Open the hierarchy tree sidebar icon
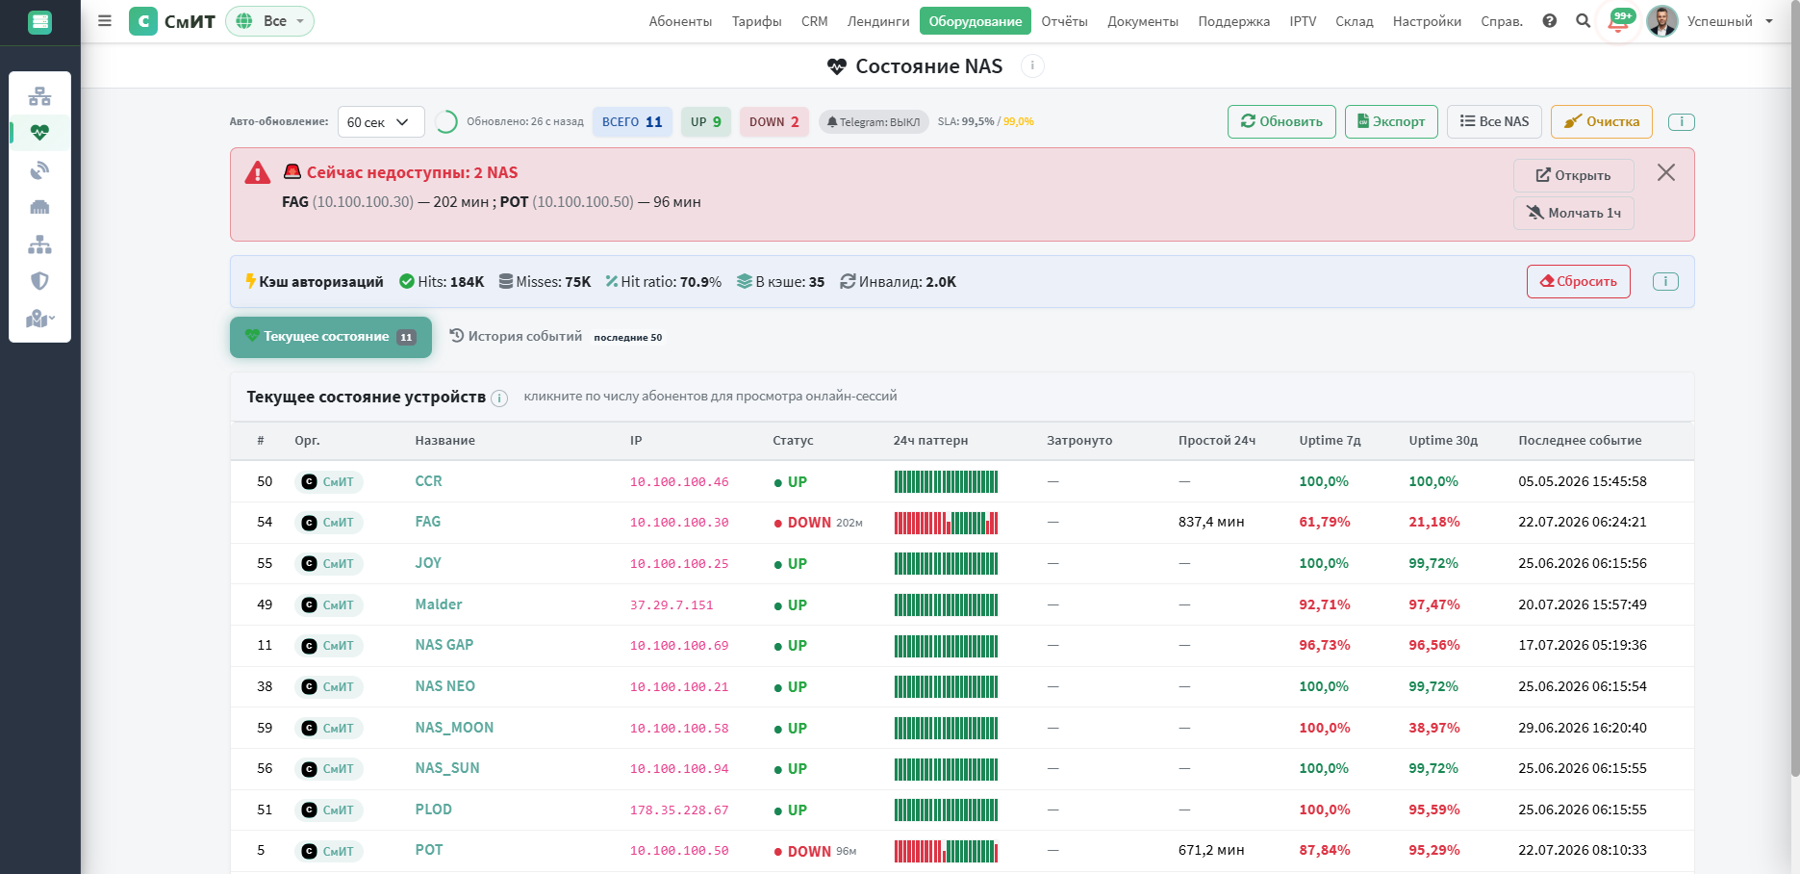Image resolution: width=1800 pixels, height=874 pixels. (x=40, y=244)
